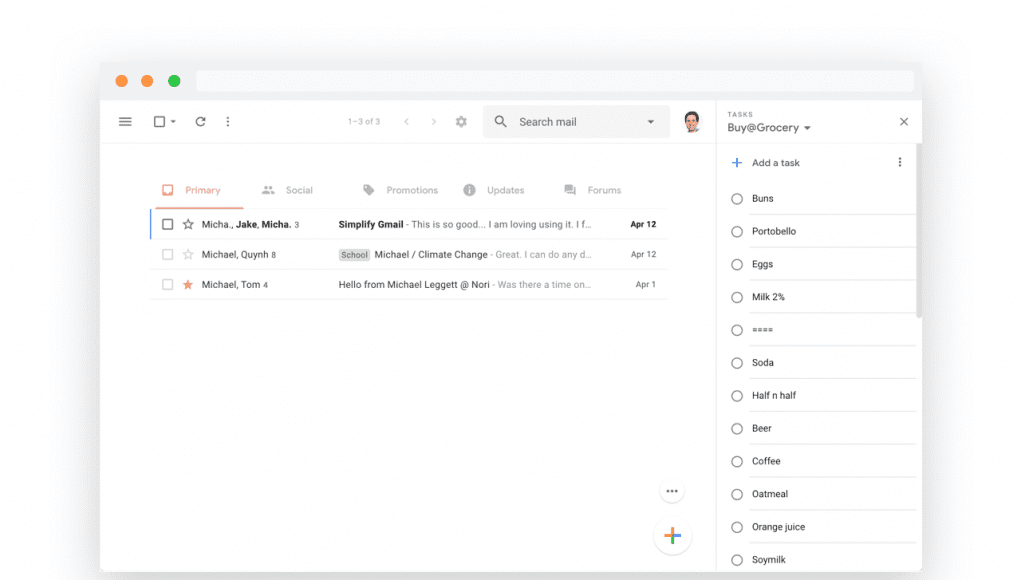Click the Orange juice task text
This screenshot has width=1021, height=580.
coord(778,527)
